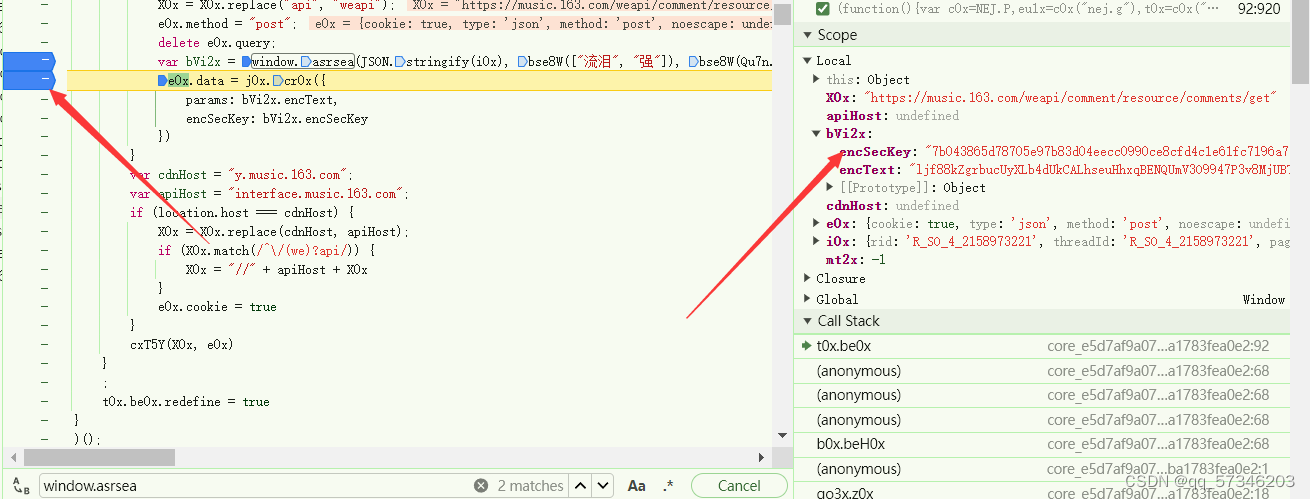Clear the window.asrsea search text
This screenshot has width=1310, height=499.
(x=481, y=486)
